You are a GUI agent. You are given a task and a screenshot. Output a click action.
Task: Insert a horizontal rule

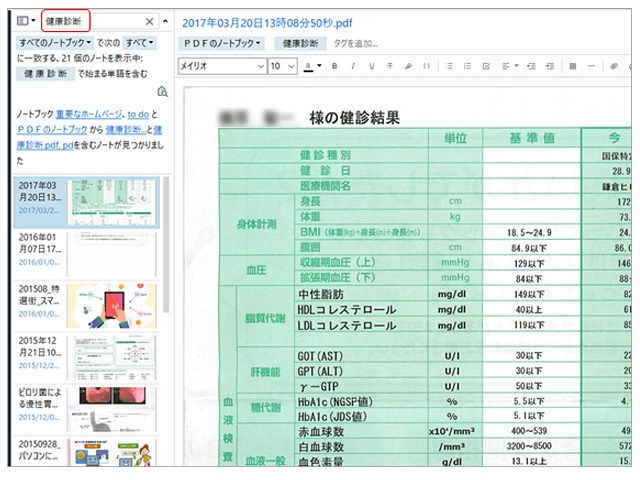click(x=591, y=66)
